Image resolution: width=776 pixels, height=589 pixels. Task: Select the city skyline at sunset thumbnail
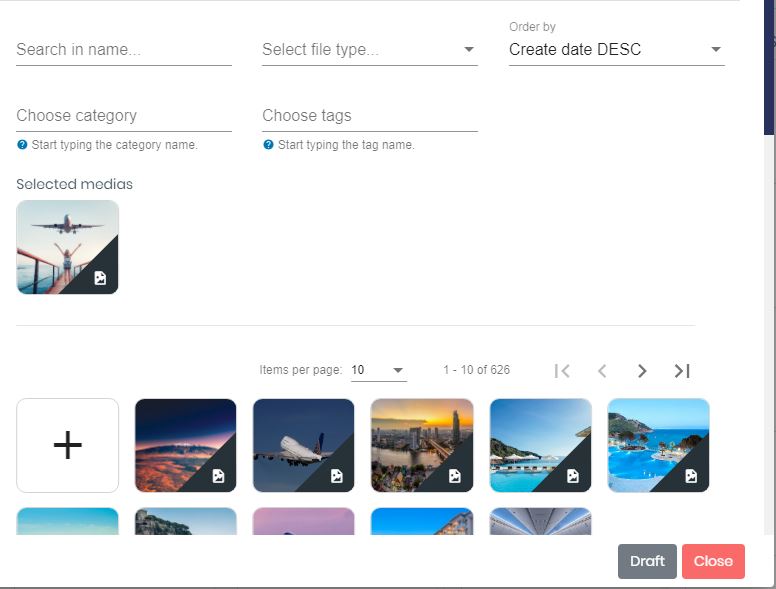pyautogui.click(x=422, y=445)
